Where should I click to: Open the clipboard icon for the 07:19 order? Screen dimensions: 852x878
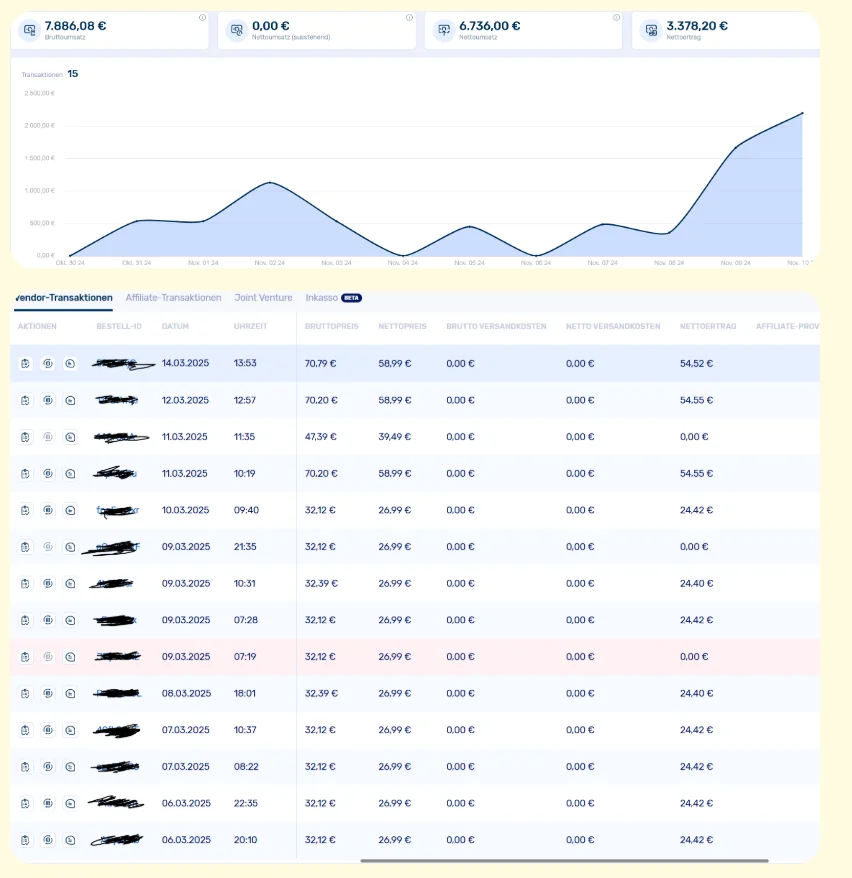[25, 657]
